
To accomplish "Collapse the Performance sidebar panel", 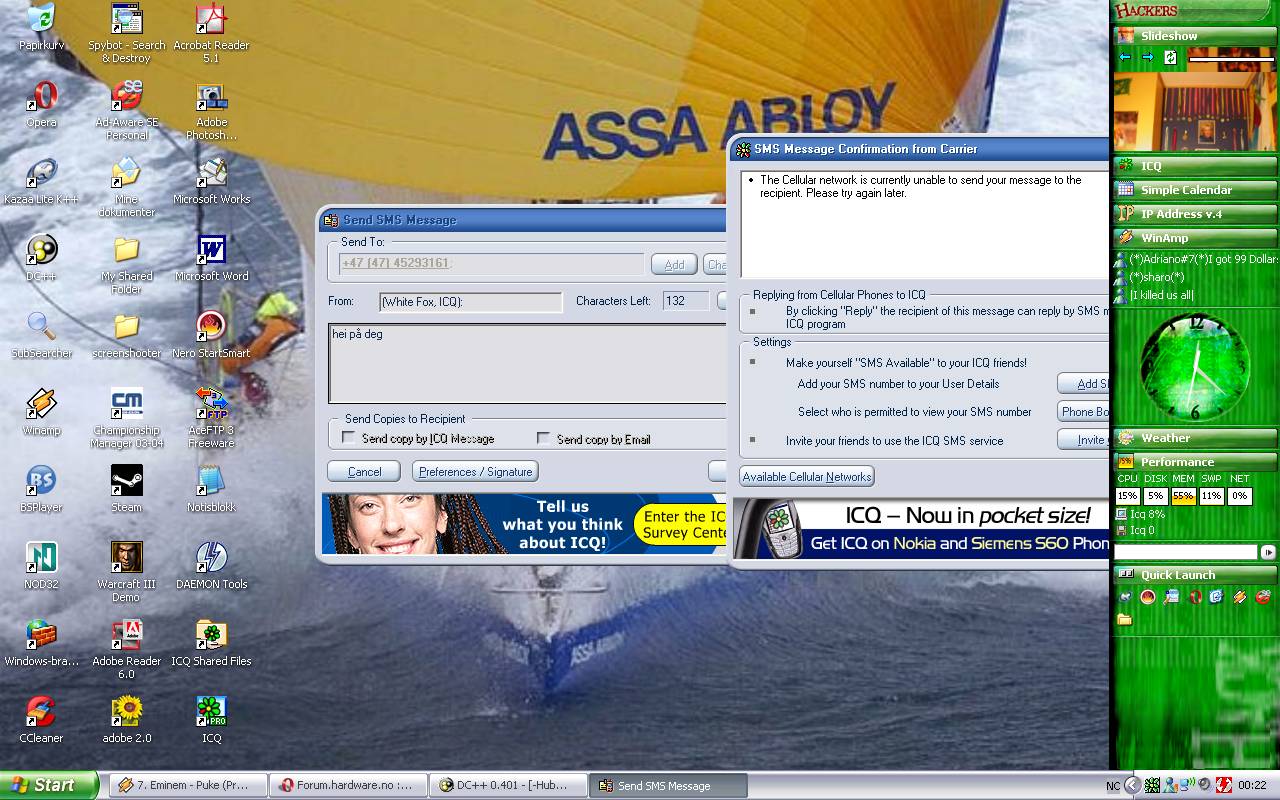I will 1196,462.
